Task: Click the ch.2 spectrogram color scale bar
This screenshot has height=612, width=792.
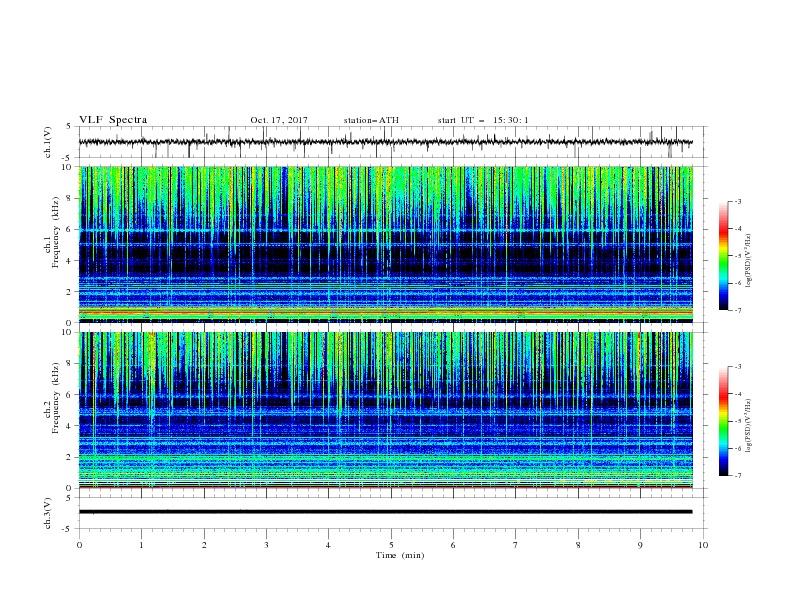Action: 723,421
